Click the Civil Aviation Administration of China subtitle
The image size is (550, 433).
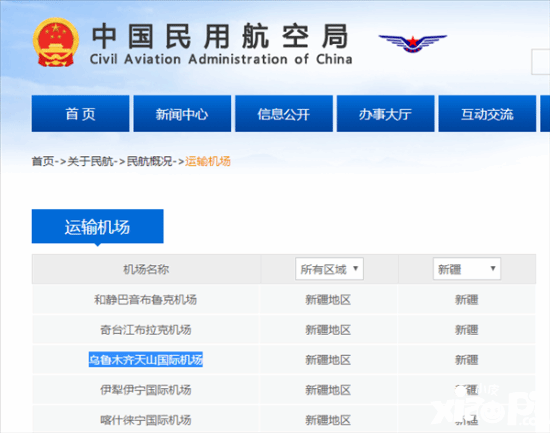point(221,59)
